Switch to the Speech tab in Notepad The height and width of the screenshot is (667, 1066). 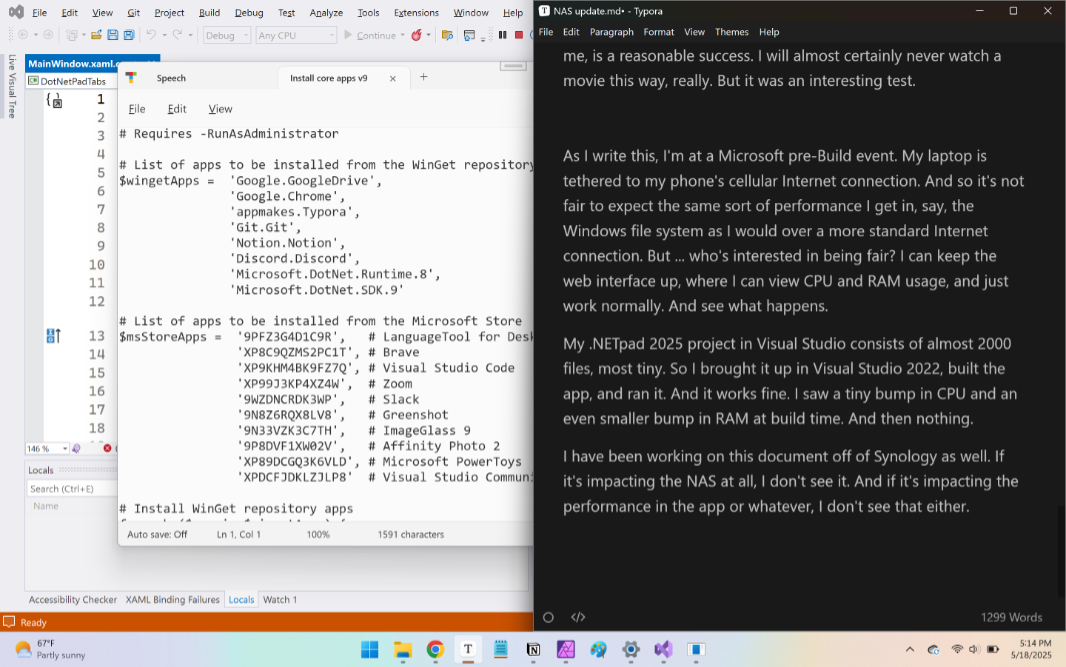click(171, 78)
